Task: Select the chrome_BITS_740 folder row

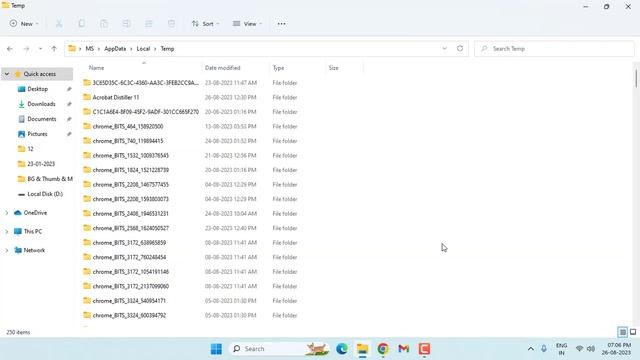Action: (128, 141)
